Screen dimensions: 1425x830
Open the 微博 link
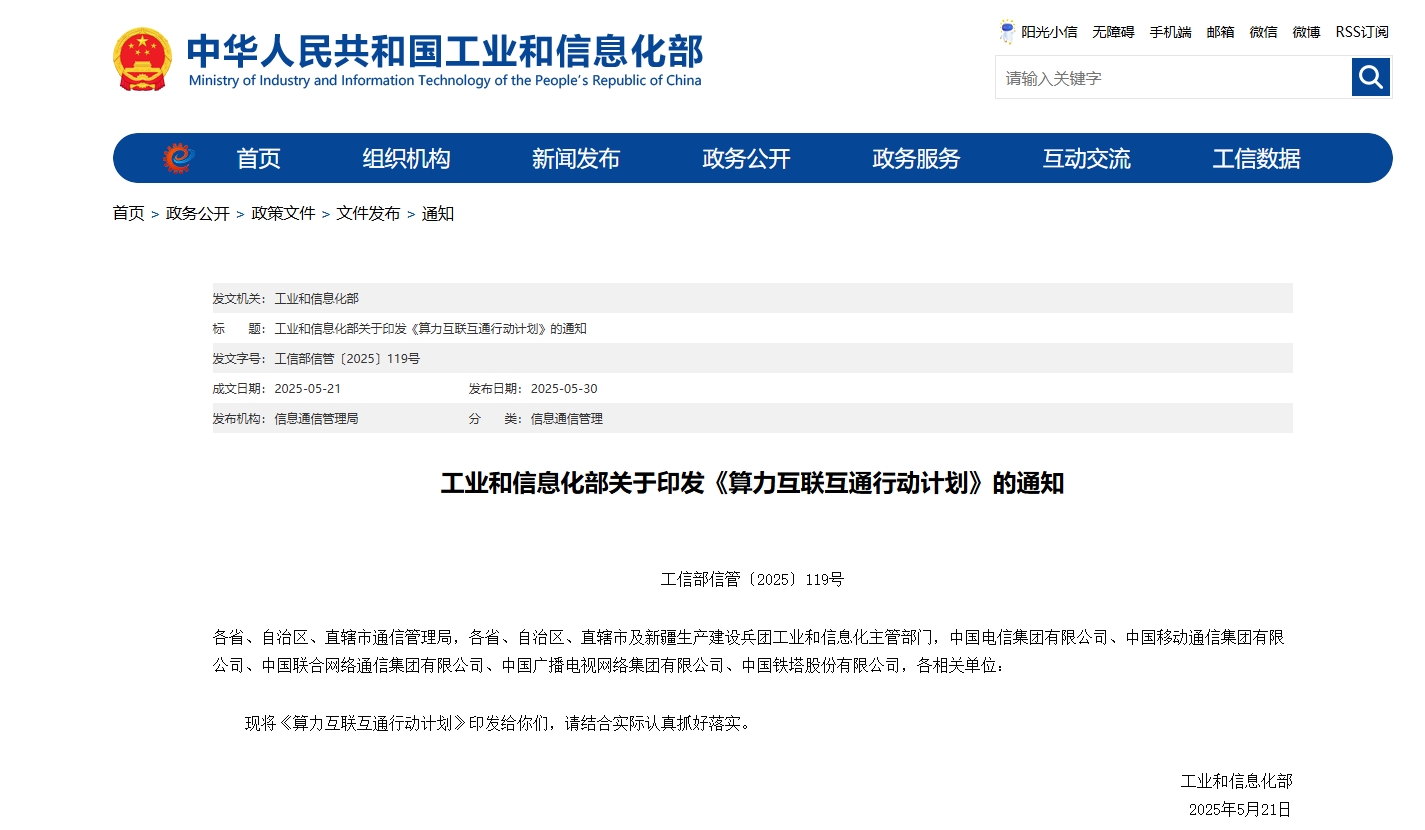[1306, 32]
